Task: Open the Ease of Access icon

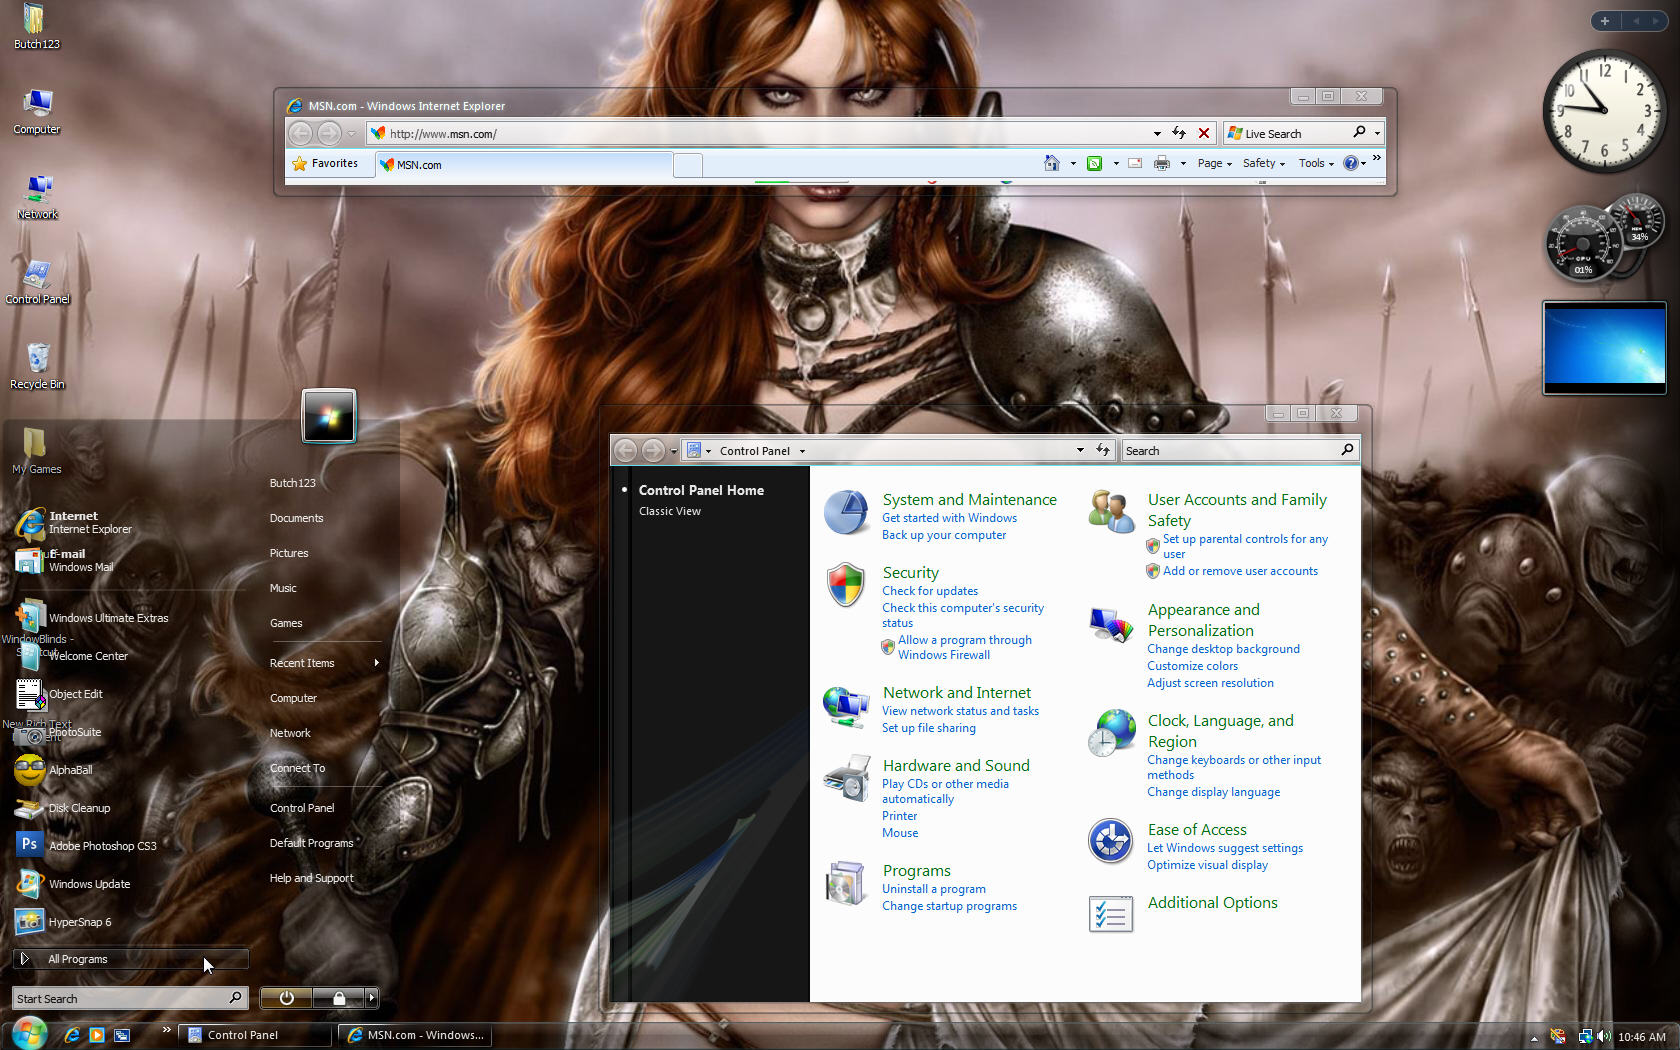Action: click(x=1110, y=841)
